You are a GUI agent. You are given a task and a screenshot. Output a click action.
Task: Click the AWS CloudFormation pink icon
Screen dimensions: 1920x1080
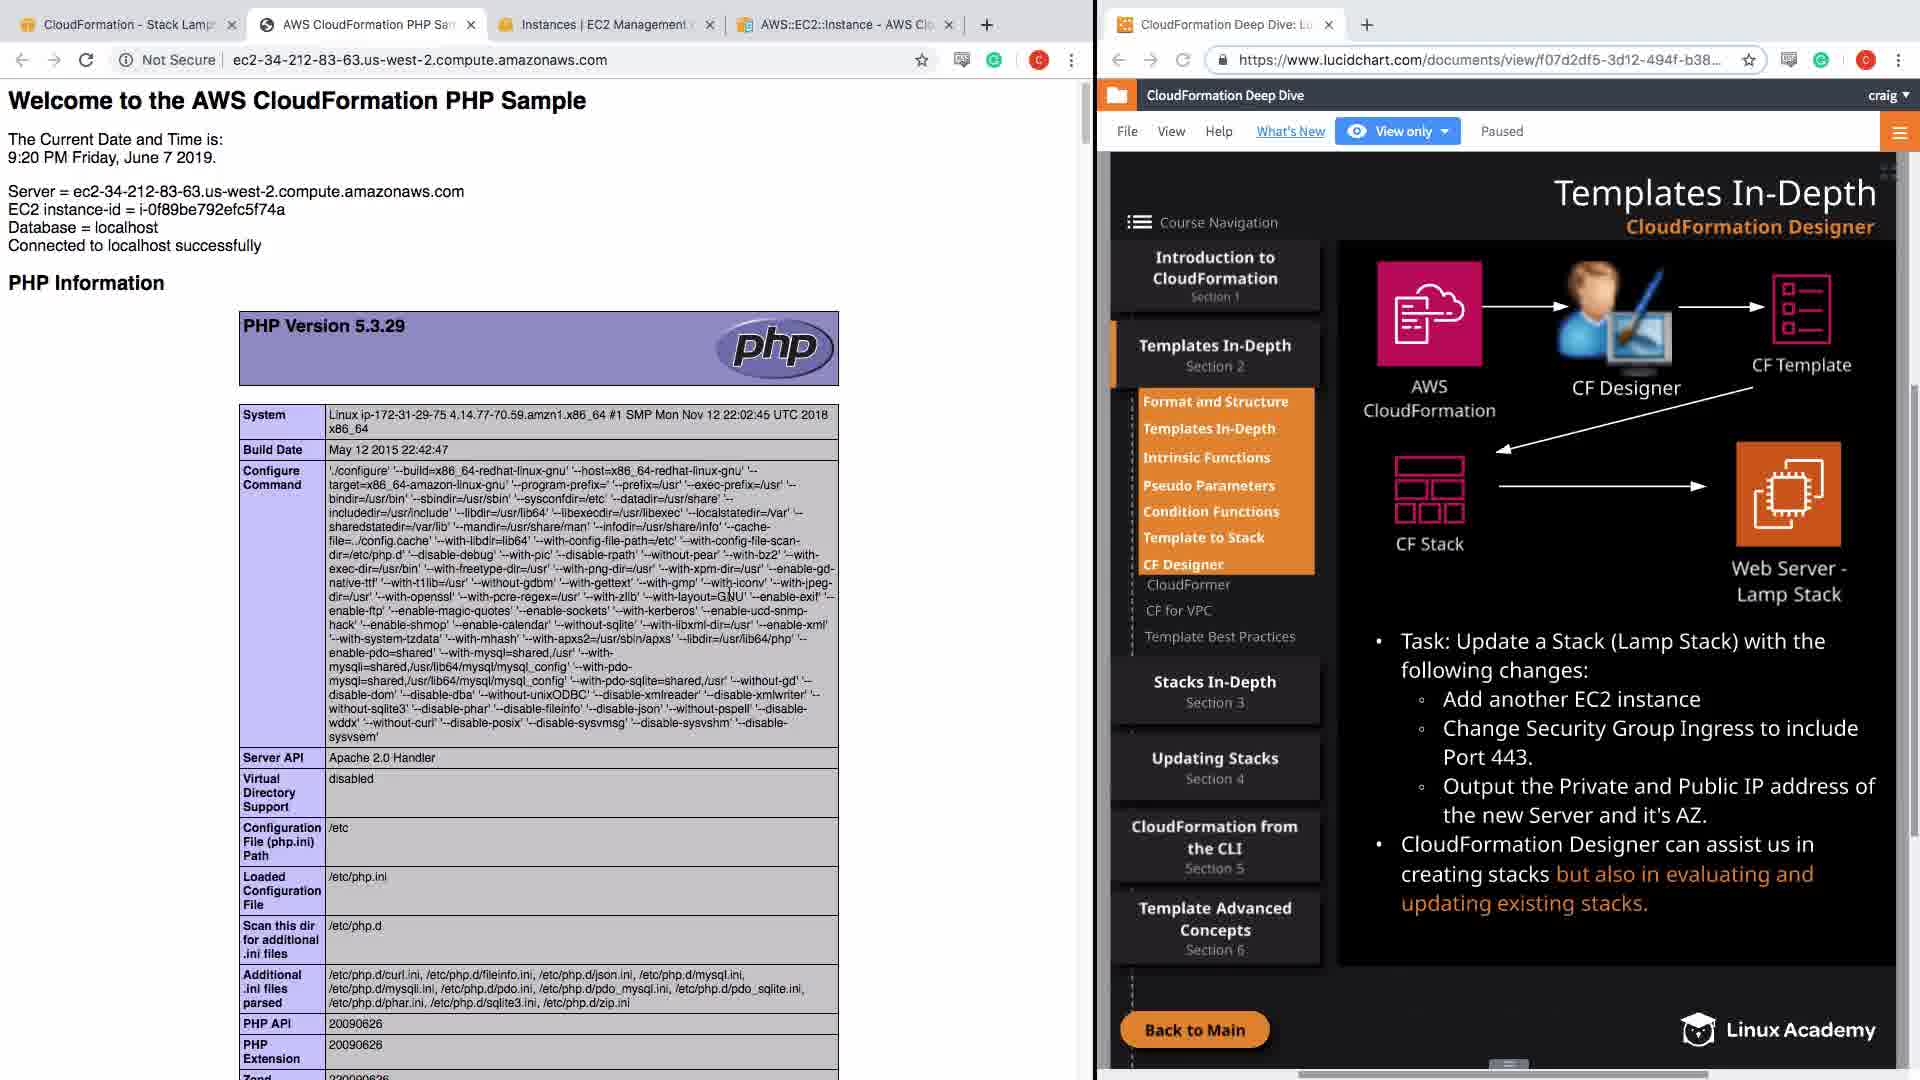tap(1428, 314)
